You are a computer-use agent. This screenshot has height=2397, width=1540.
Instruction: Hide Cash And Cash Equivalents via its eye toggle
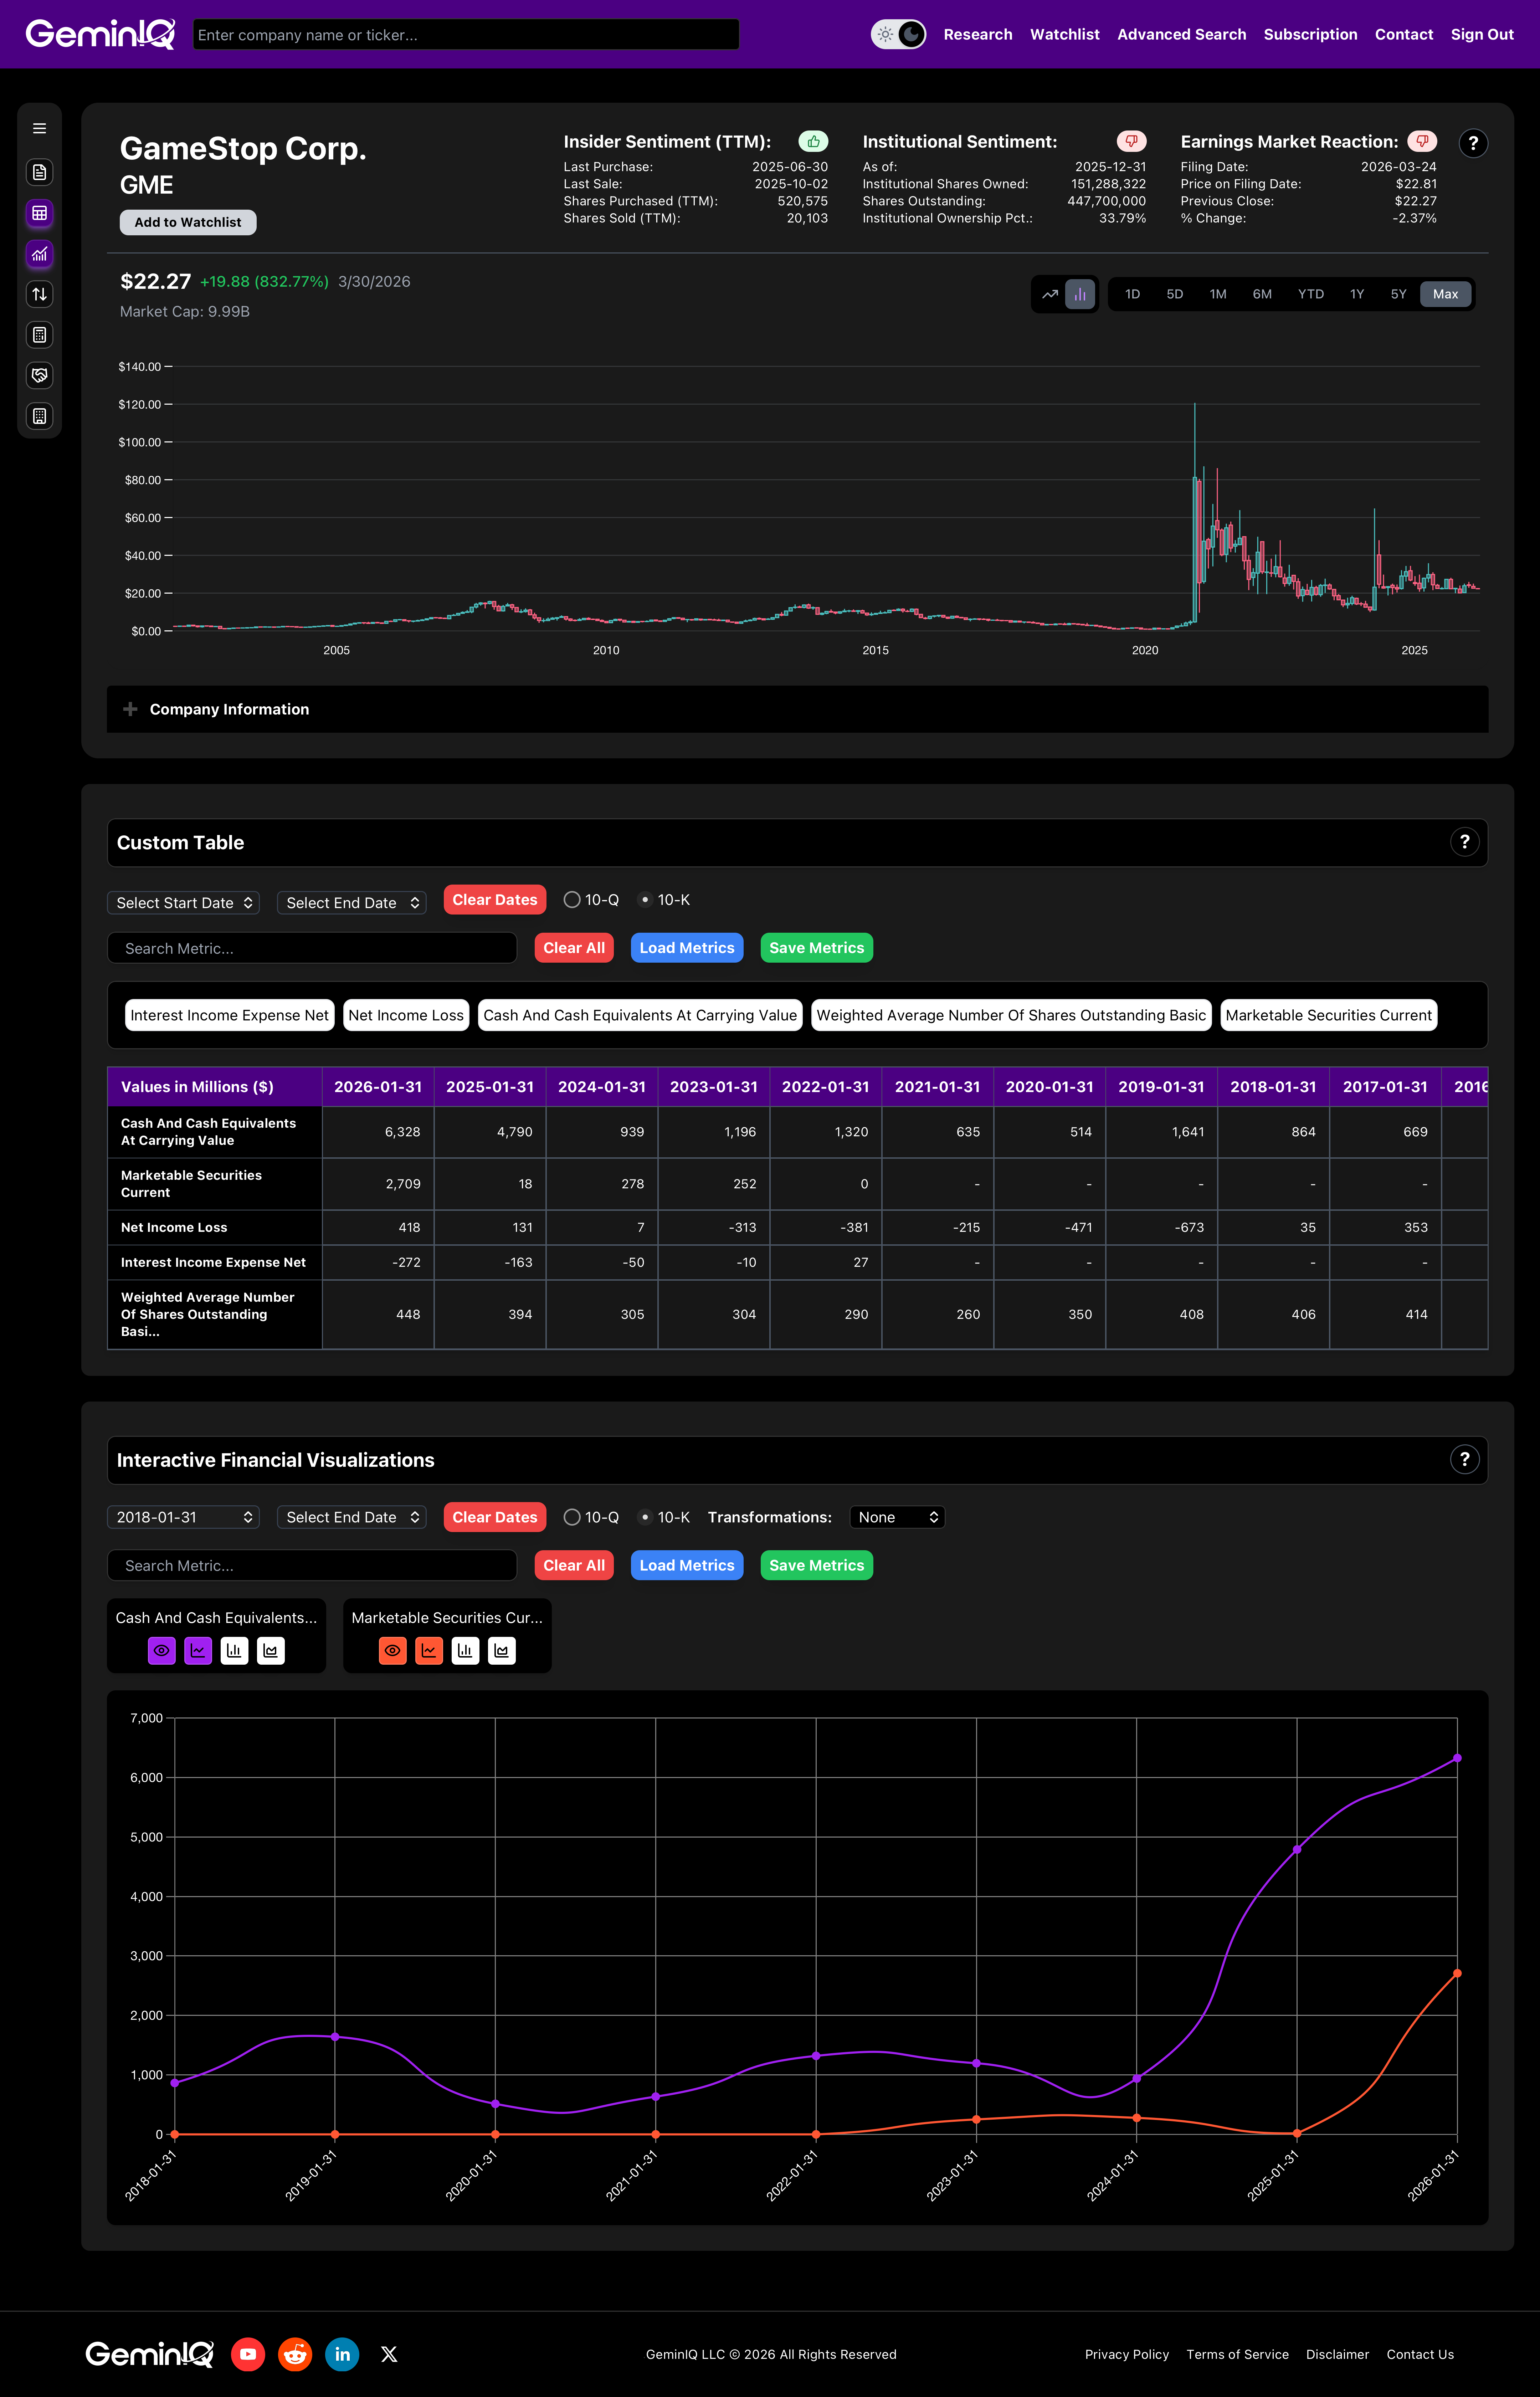162,1650
